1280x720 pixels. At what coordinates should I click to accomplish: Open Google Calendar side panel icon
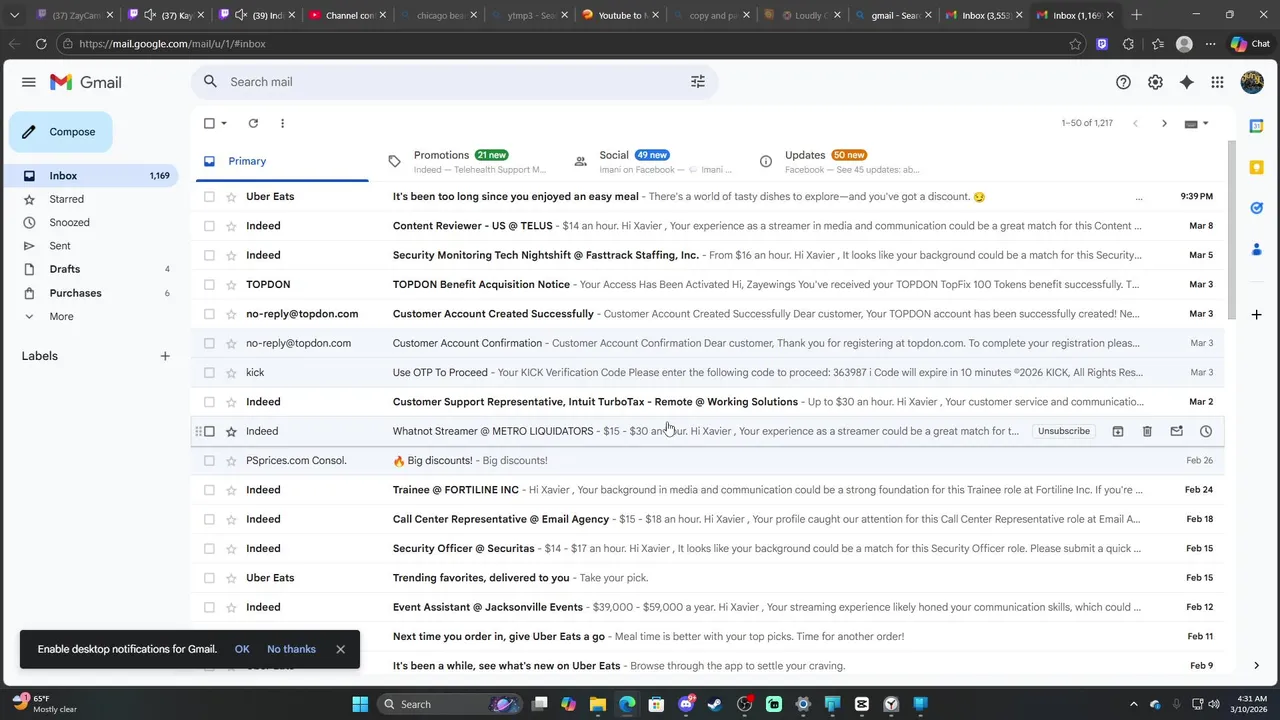1256,125
